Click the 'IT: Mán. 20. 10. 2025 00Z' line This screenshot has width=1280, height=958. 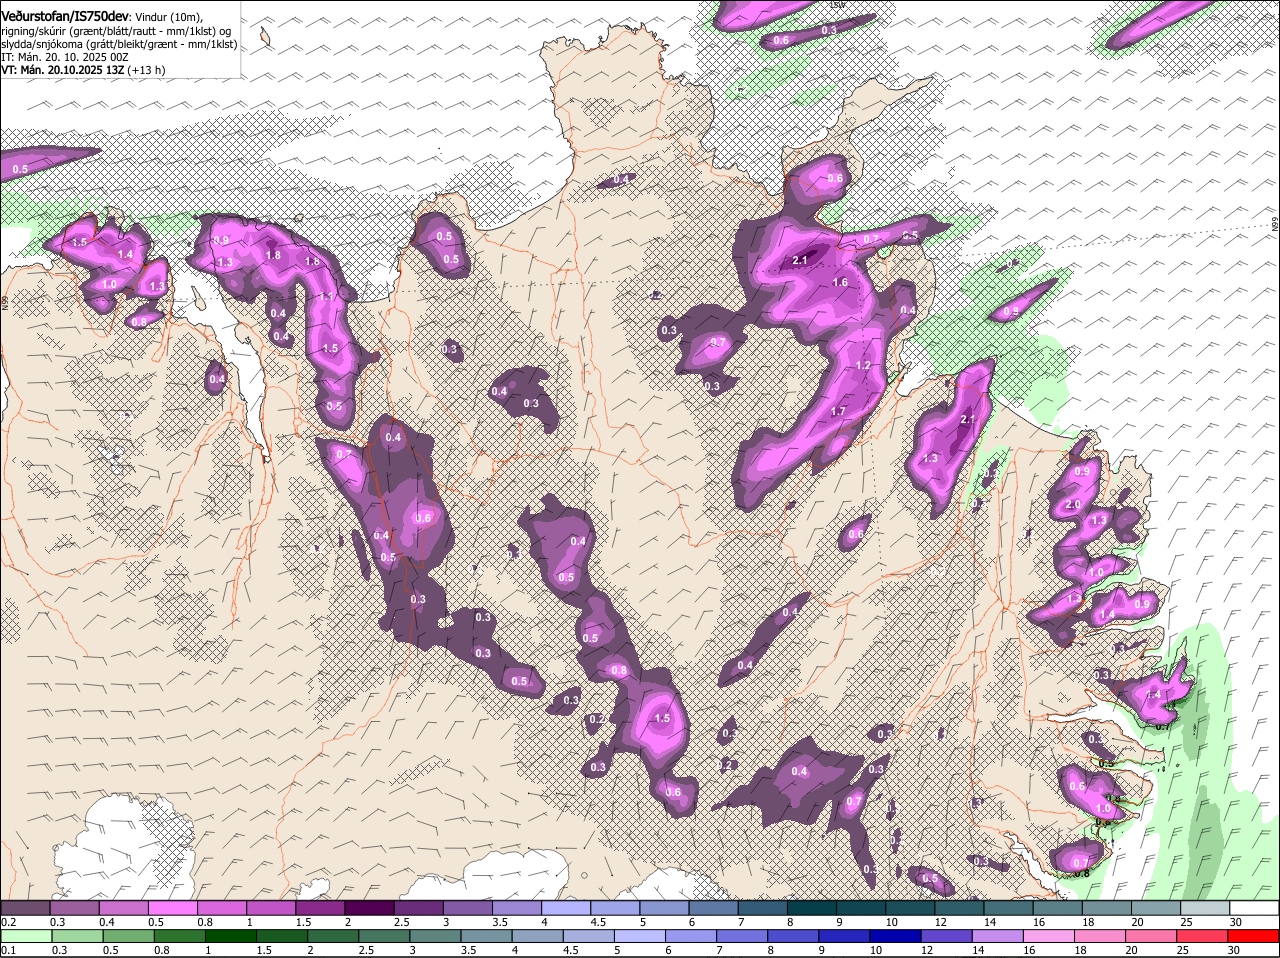pyautogui.click(x=64, y=57)
